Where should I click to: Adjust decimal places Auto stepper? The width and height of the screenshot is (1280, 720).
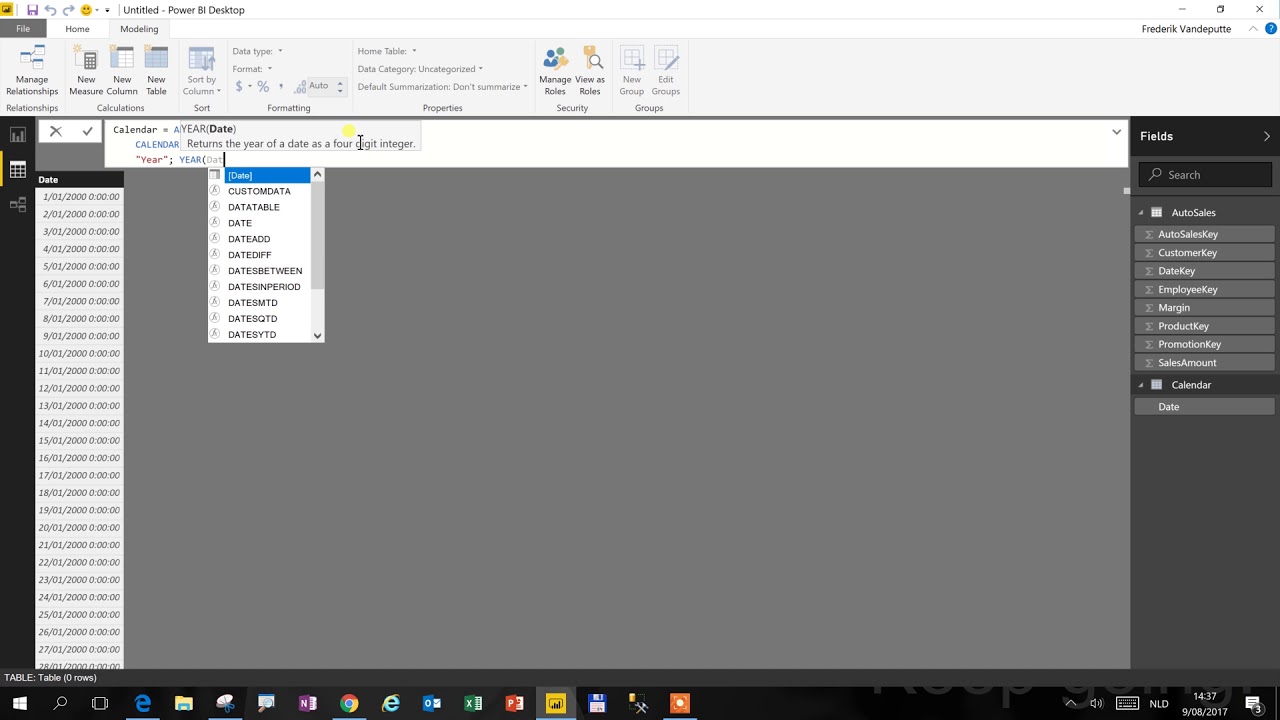point(340,87)
